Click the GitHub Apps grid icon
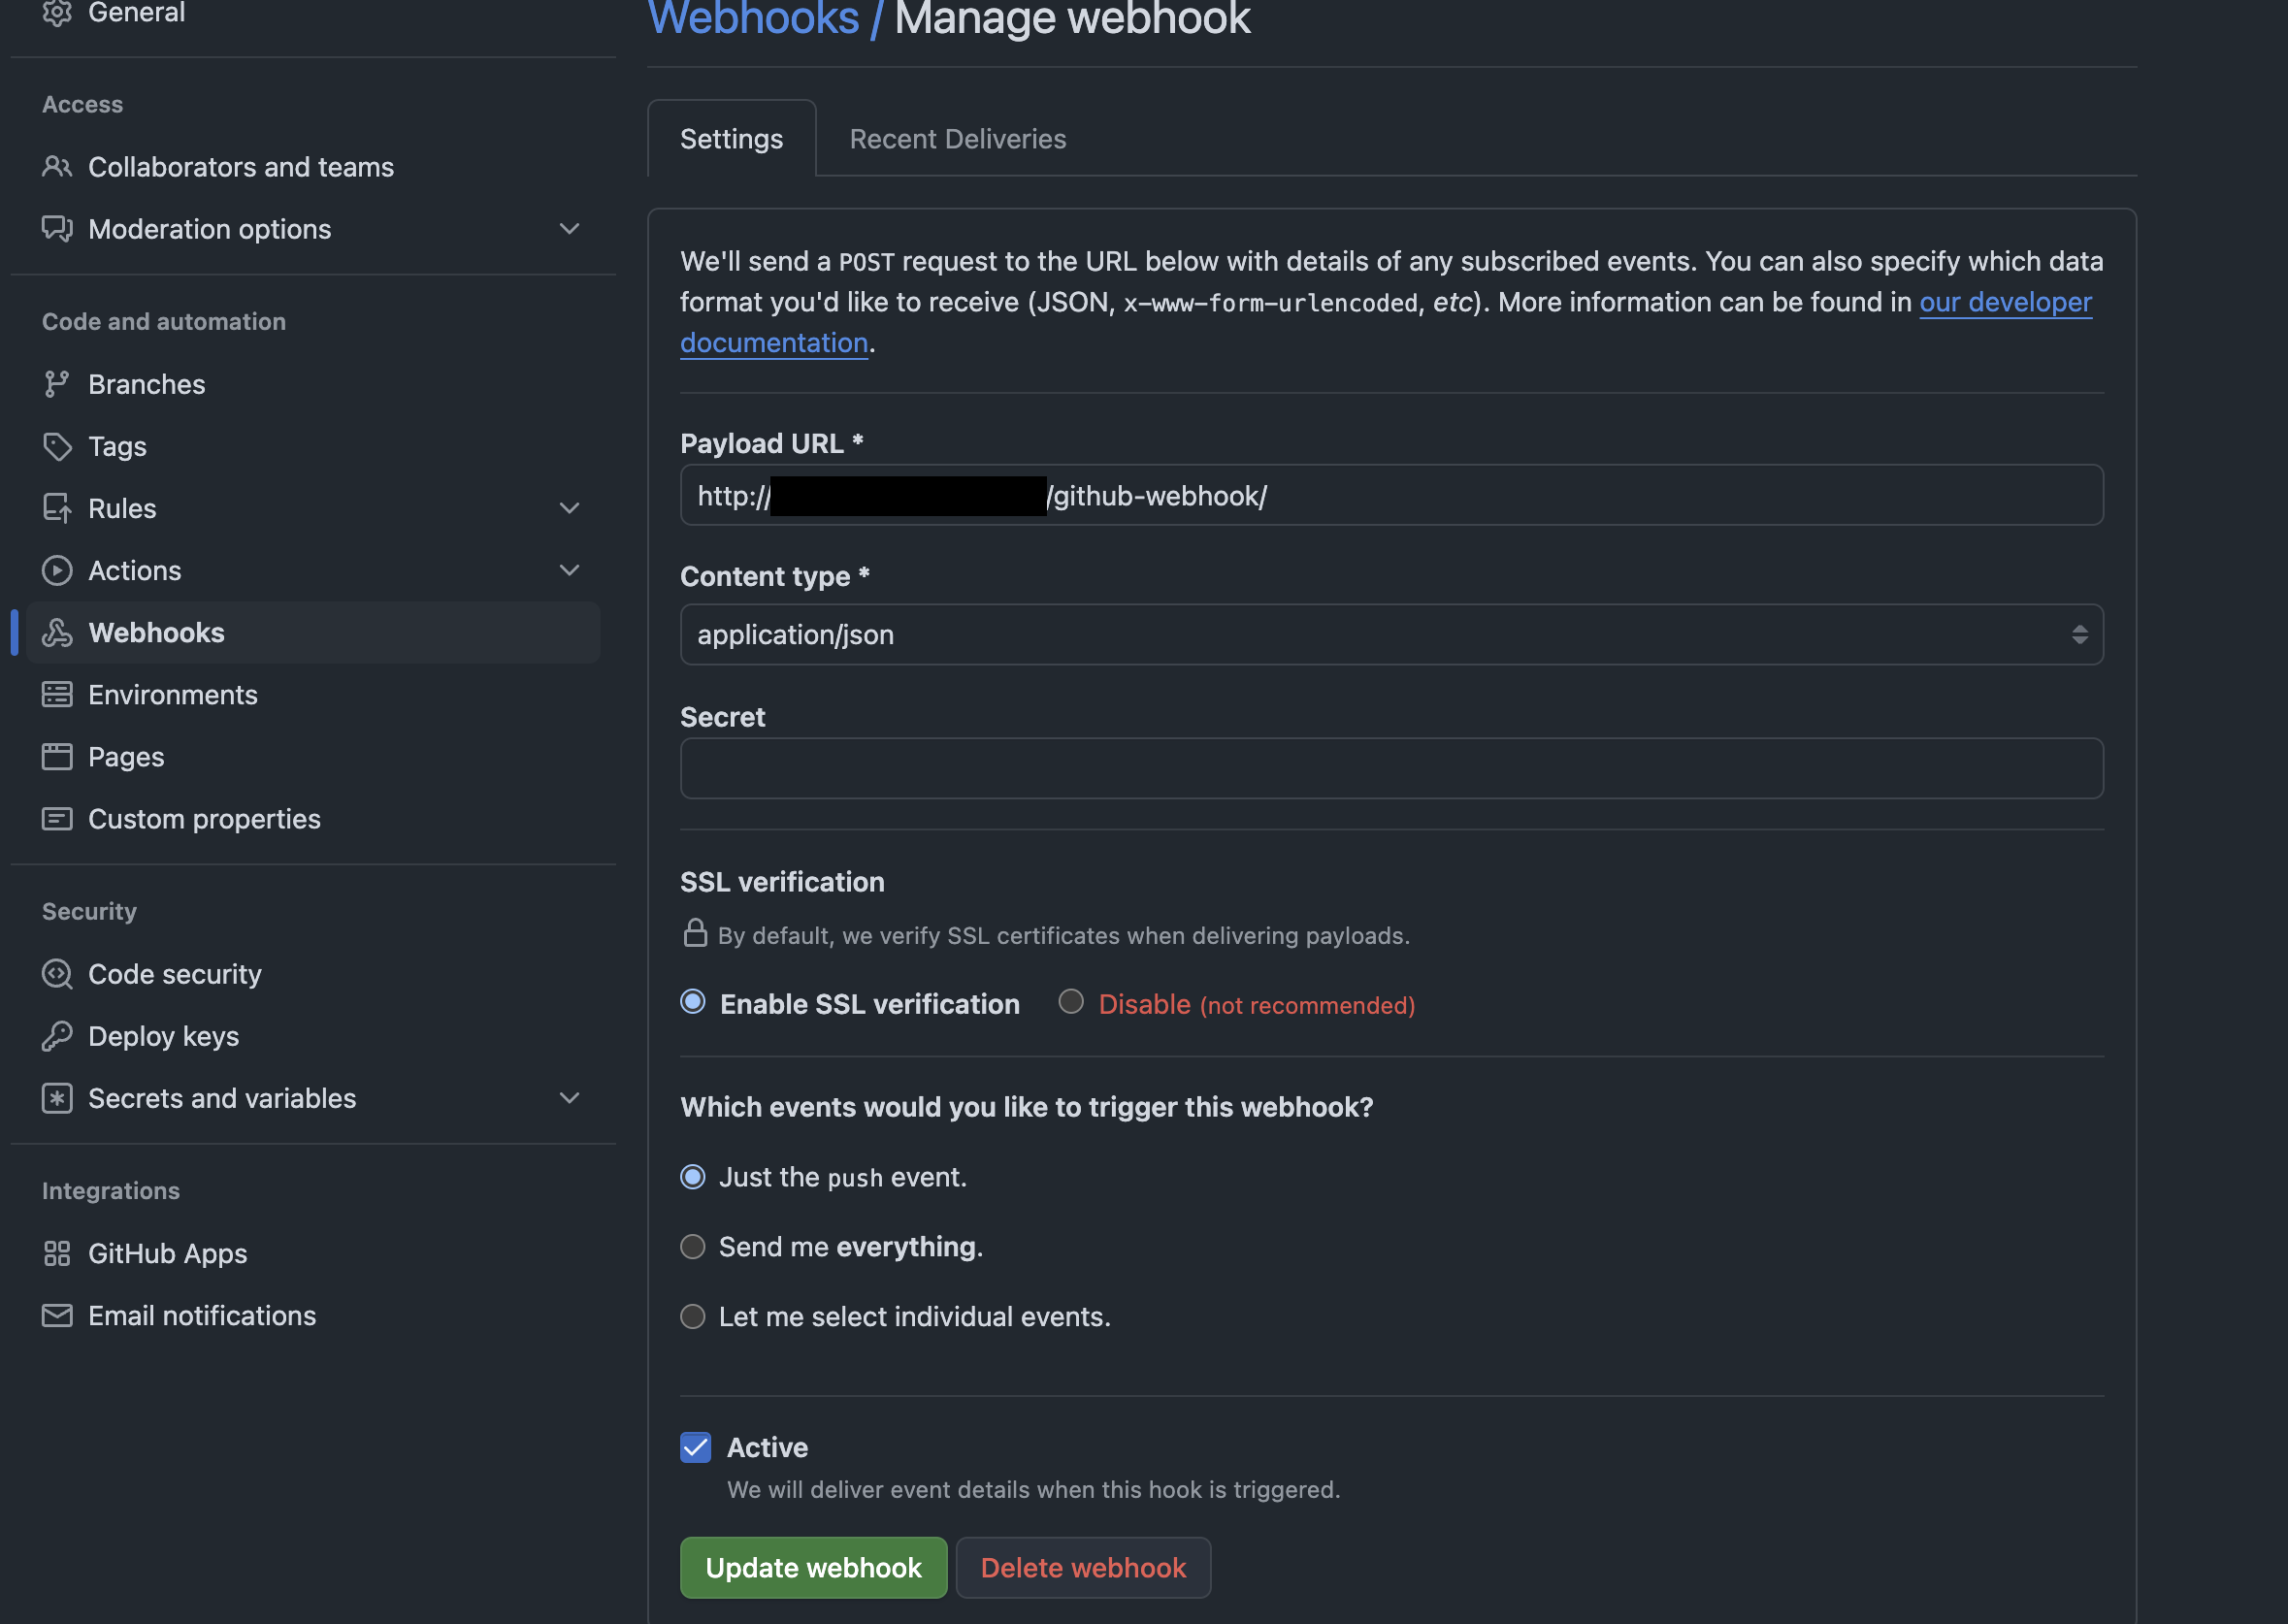Viewport: 2288px width, 1624px height. 57,1253
